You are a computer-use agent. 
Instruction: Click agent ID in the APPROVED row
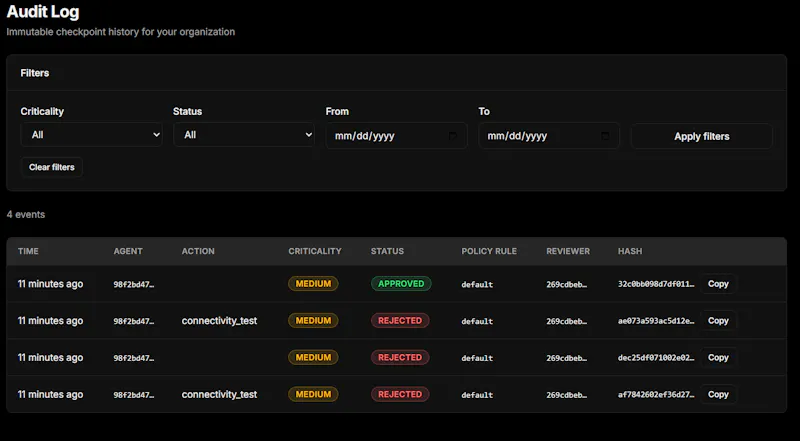click(x=134, y=284)
